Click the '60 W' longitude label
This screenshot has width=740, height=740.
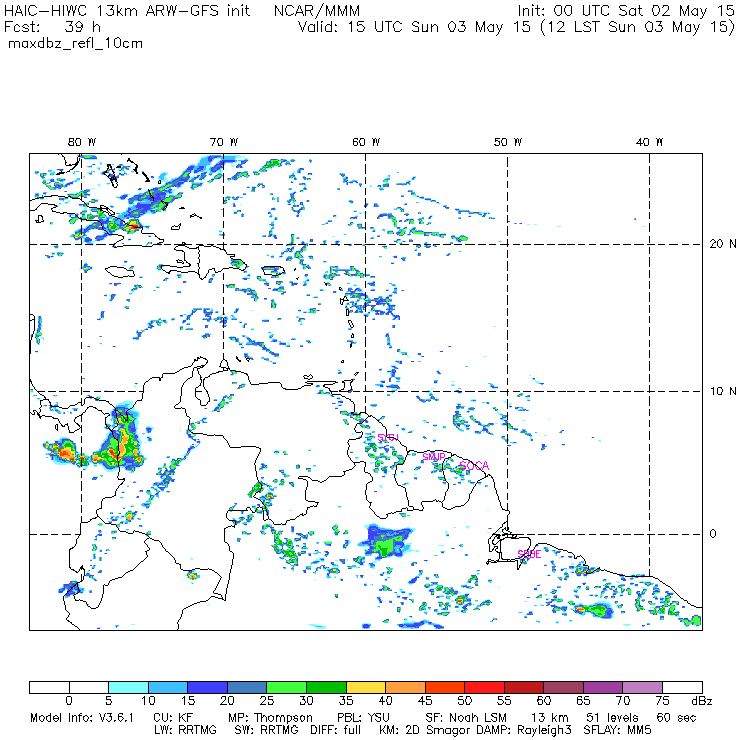click(366, 142)
